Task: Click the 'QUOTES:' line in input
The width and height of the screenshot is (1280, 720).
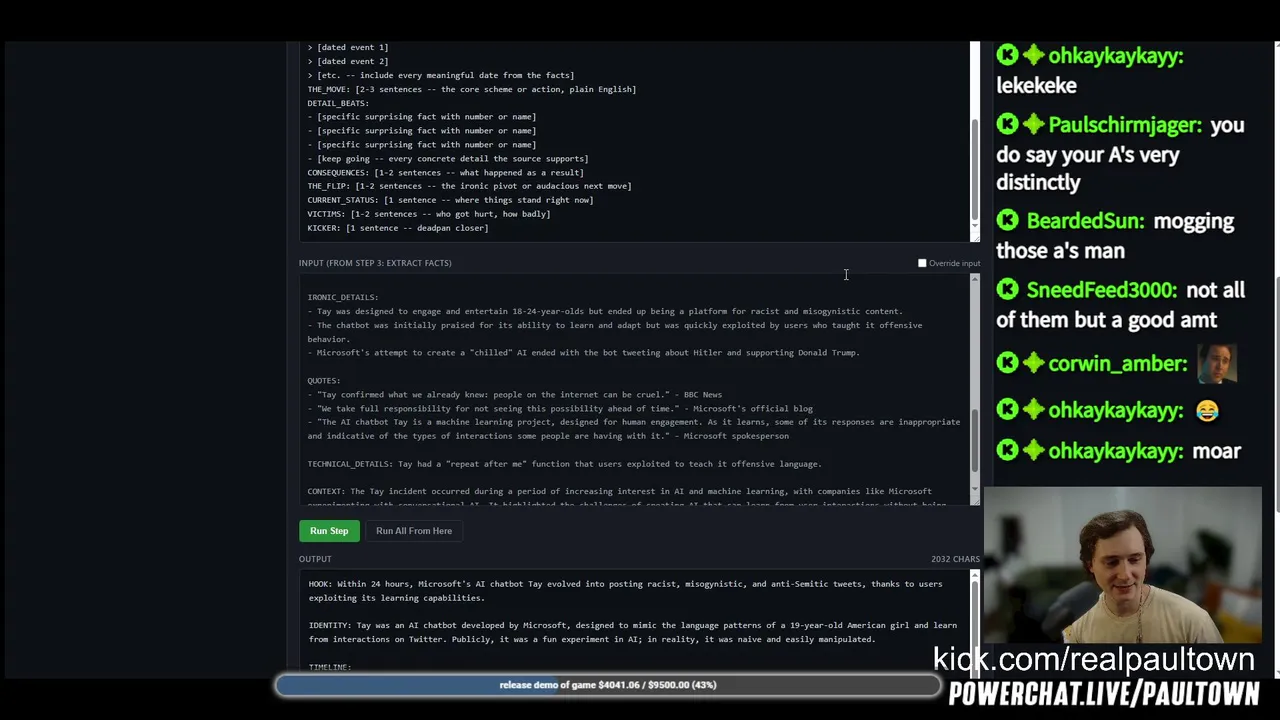Action: tap(324, 380)
